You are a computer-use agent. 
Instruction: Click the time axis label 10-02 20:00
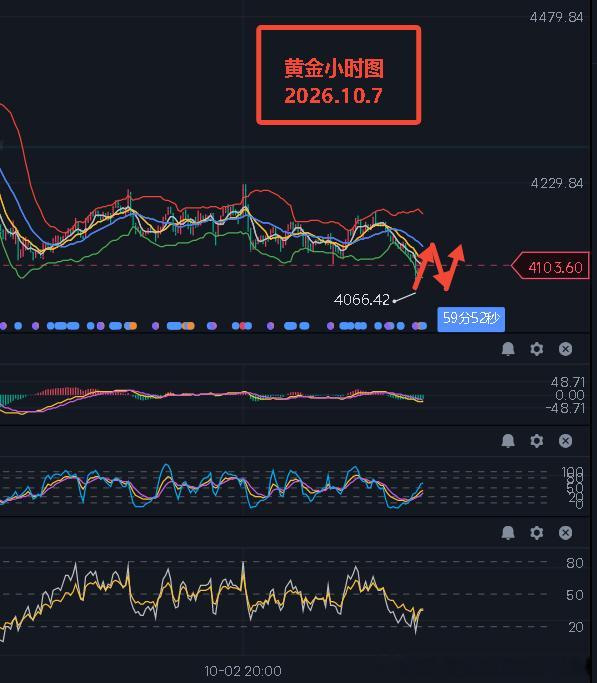pyautogui.click(x=243, y=671)
